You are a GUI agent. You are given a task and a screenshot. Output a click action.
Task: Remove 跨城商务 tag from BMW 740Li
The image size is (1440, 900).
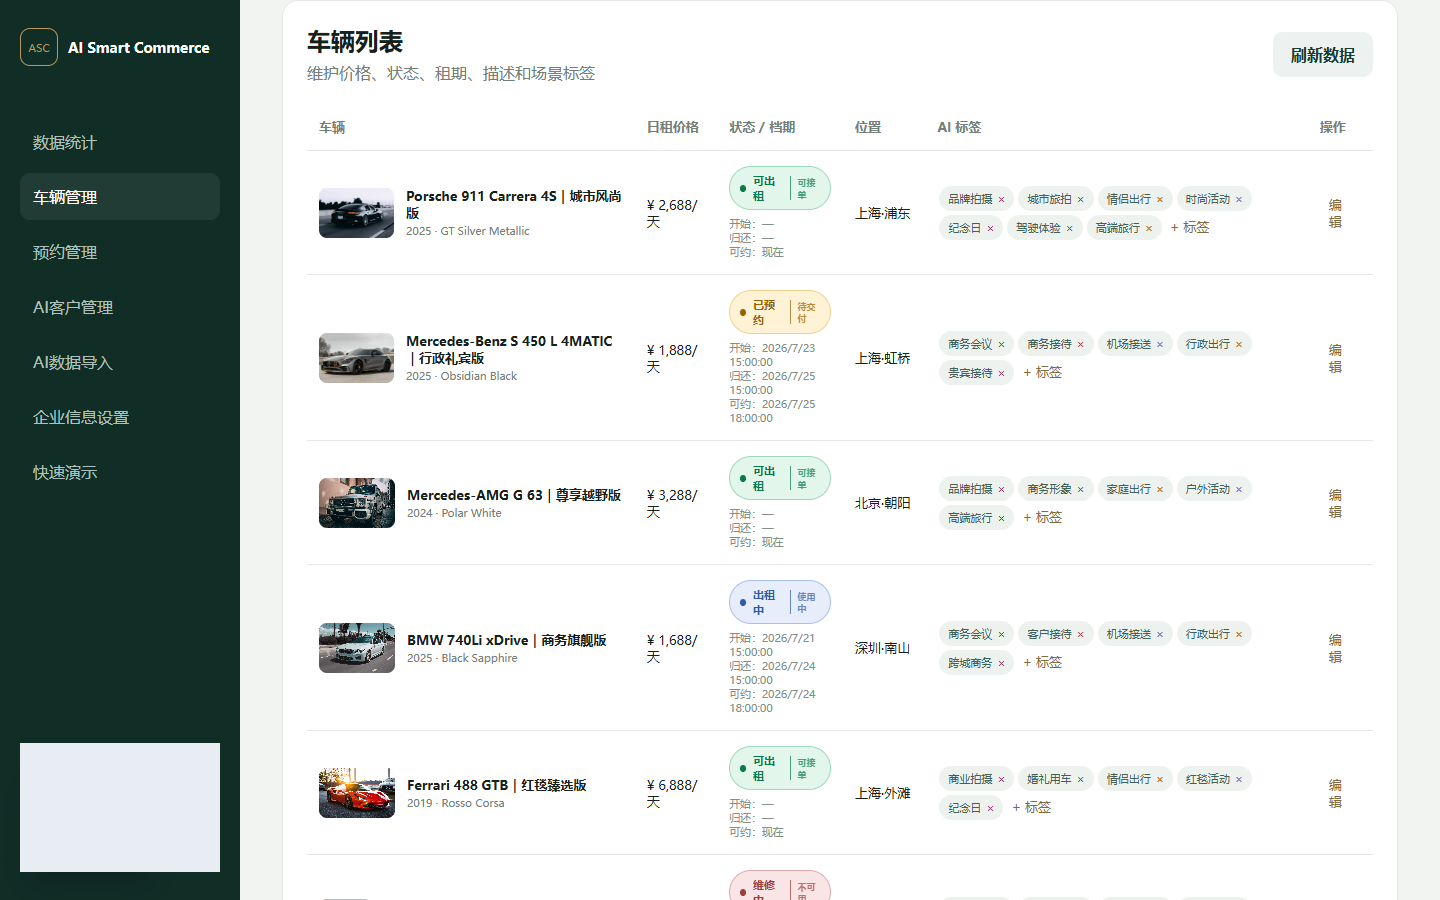coord(1001,663)
